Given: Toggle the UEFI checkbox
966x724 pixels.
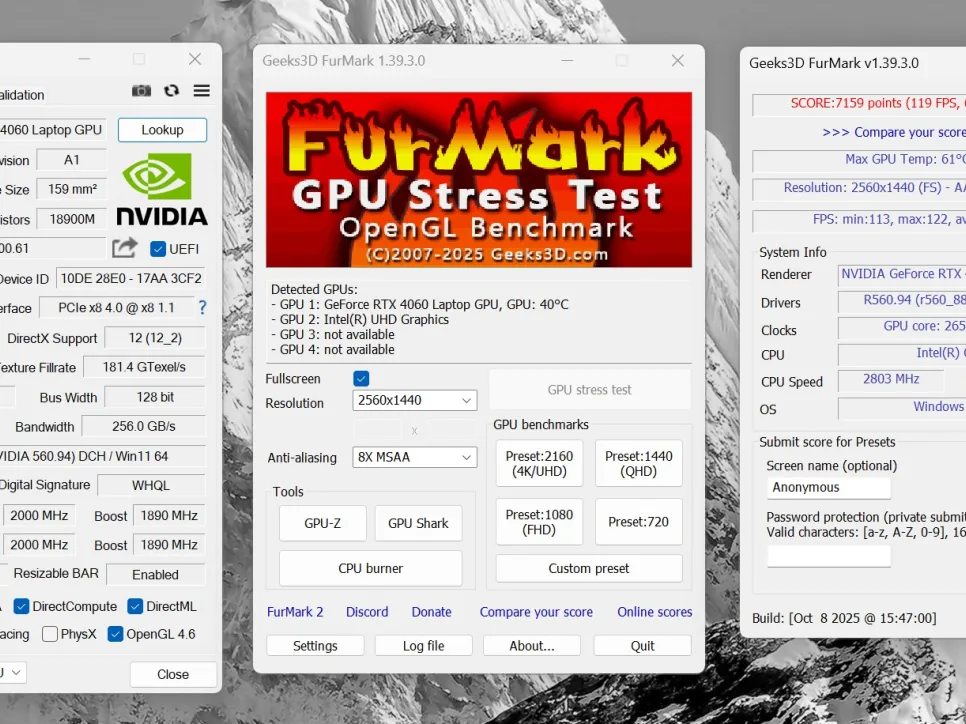Looking at the screenshot, I should [158, 249].
